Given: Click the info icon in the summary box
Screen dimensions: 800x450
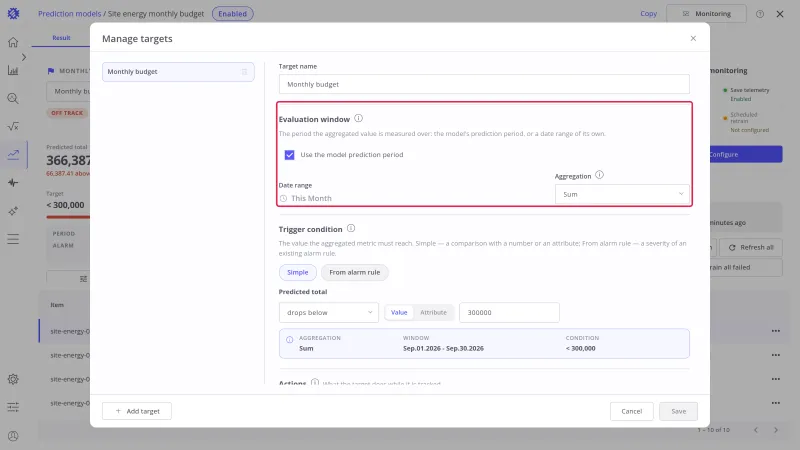Looking at the screenshot, I should tap(289, 339).
